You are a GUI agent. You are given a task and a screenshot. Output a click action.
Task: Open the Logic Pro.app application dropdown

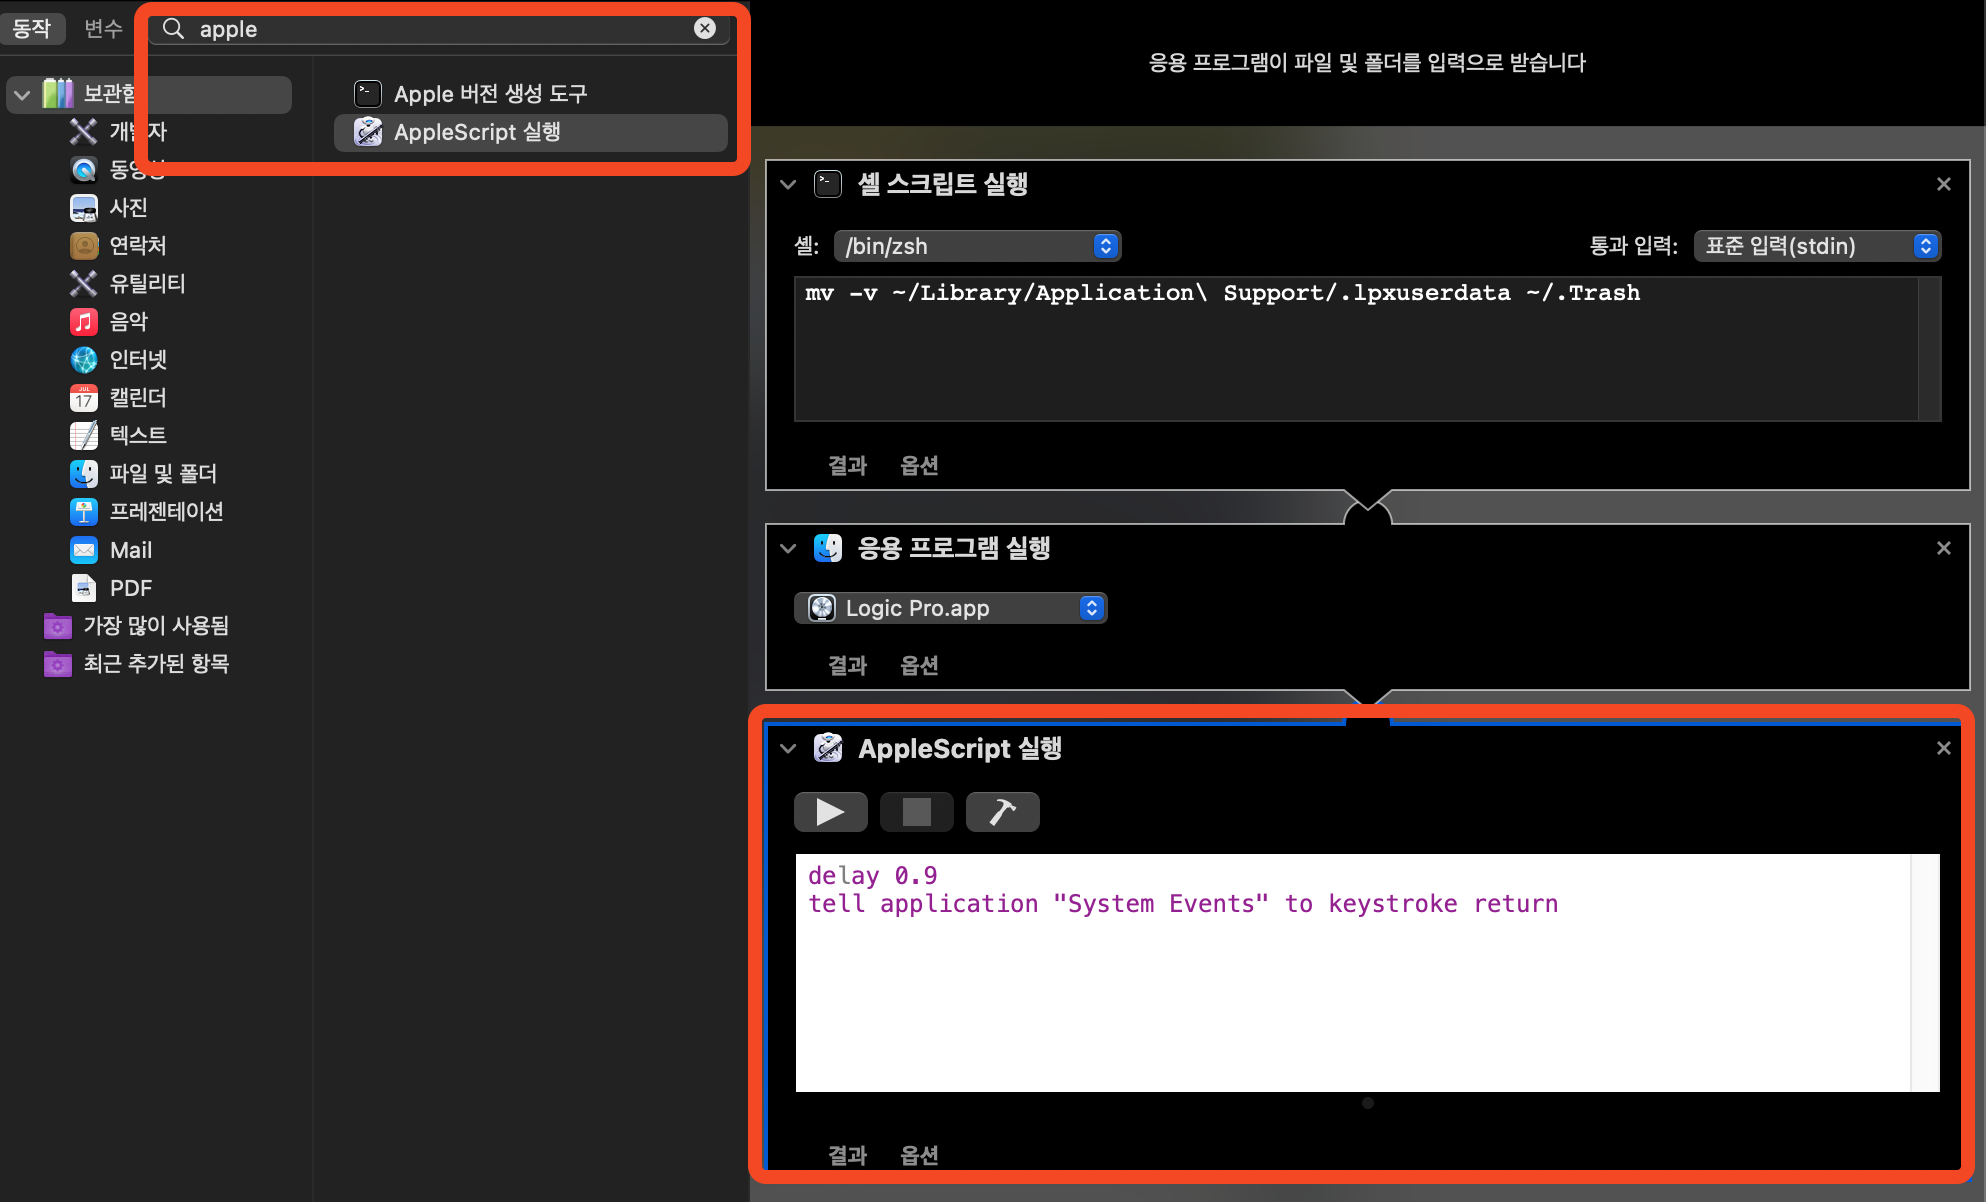tap(950, 608)
